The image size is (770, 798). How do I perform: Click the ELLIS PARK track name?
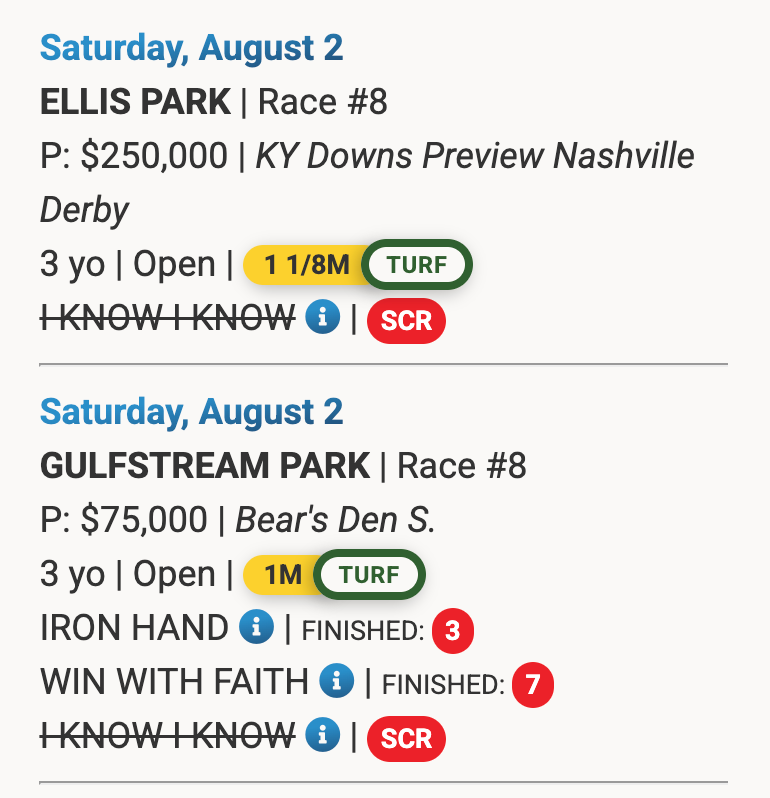[135, 101]
